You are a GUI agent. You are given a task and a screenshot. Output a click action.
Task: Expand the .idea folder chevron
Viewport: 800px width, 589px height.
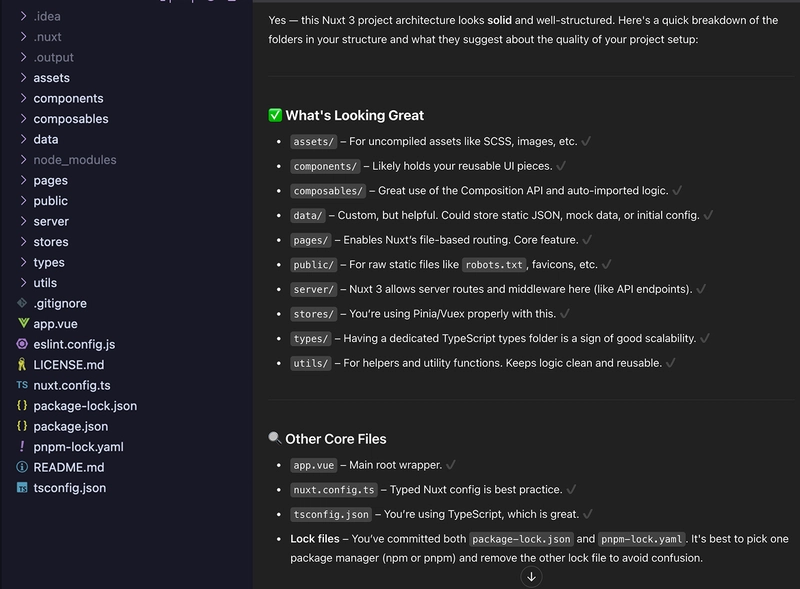tap(23, 16)
